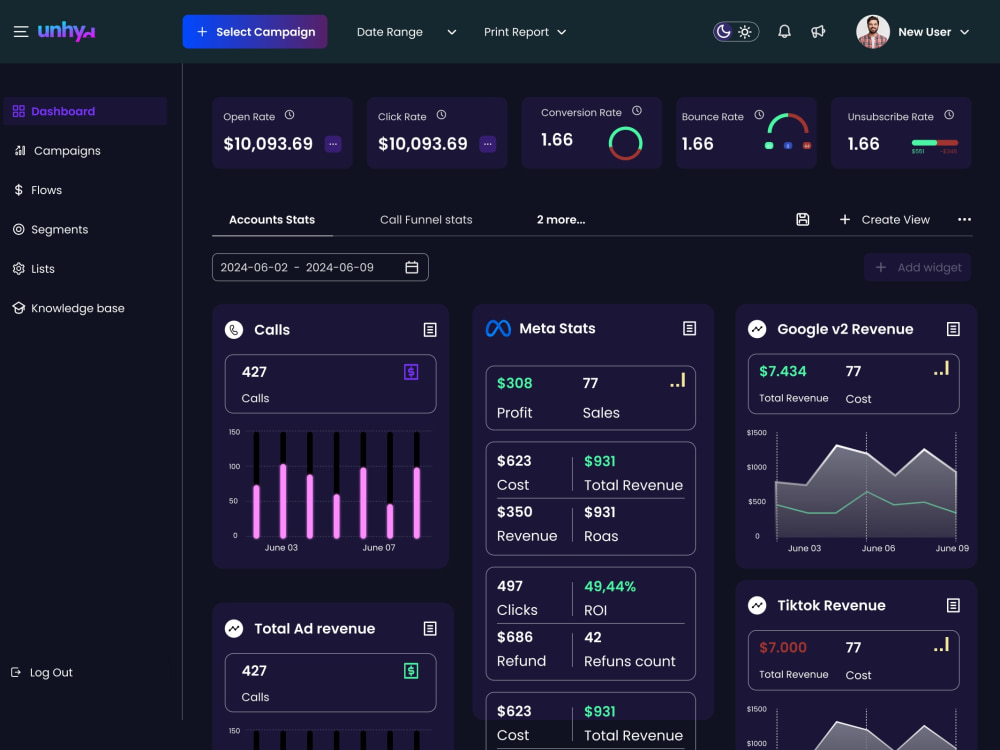Click the $308 Profit value
The image size is (1000, 750).
(515, 383)
